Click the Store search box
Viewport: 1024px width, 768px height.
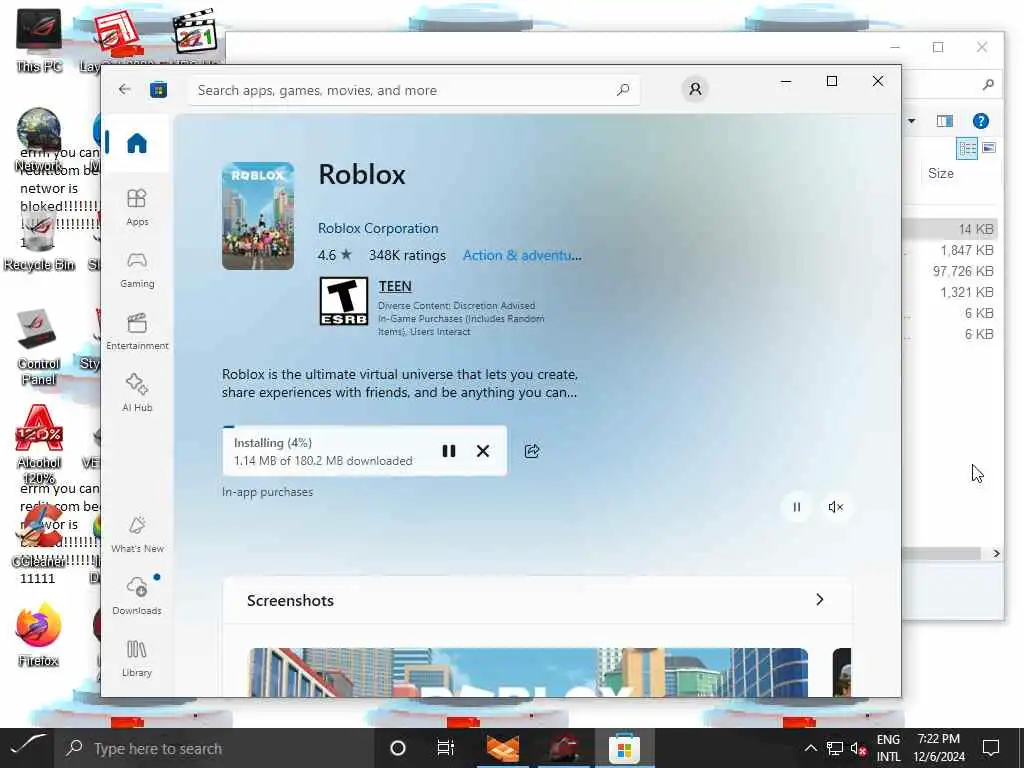pyautogui.click(x=415, y=90)
